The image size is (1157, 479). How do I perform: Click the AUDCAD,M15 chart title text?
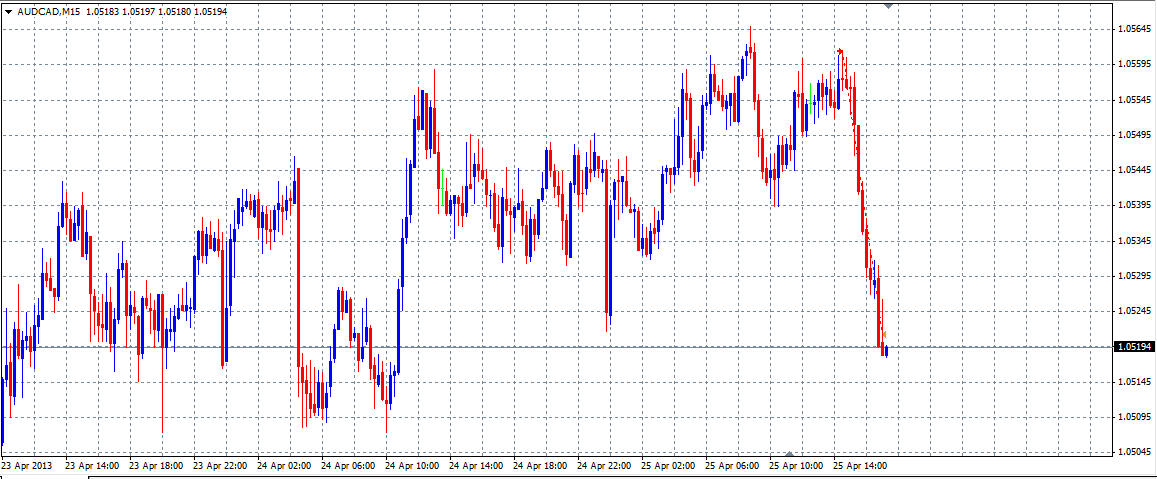pyautogui.click(x=49, y=11)
